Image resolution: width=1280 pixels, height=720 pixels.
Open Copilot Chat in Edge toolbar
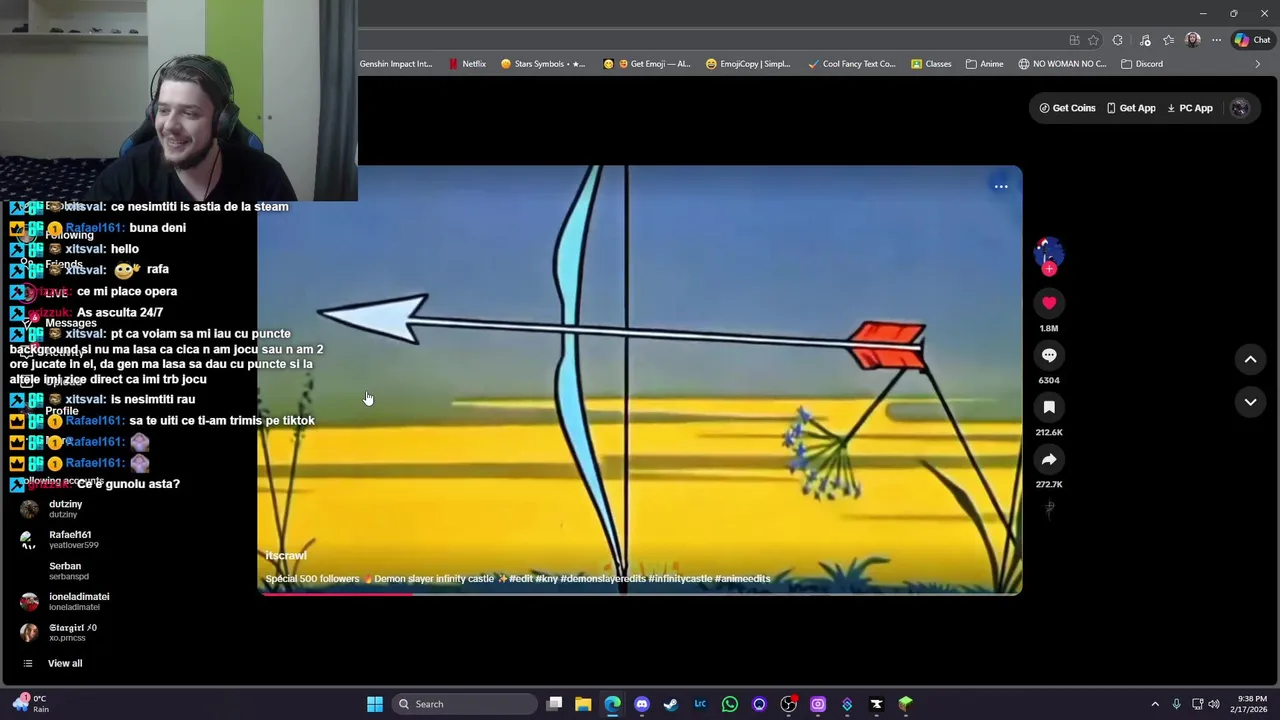(x=1252, y=40)
